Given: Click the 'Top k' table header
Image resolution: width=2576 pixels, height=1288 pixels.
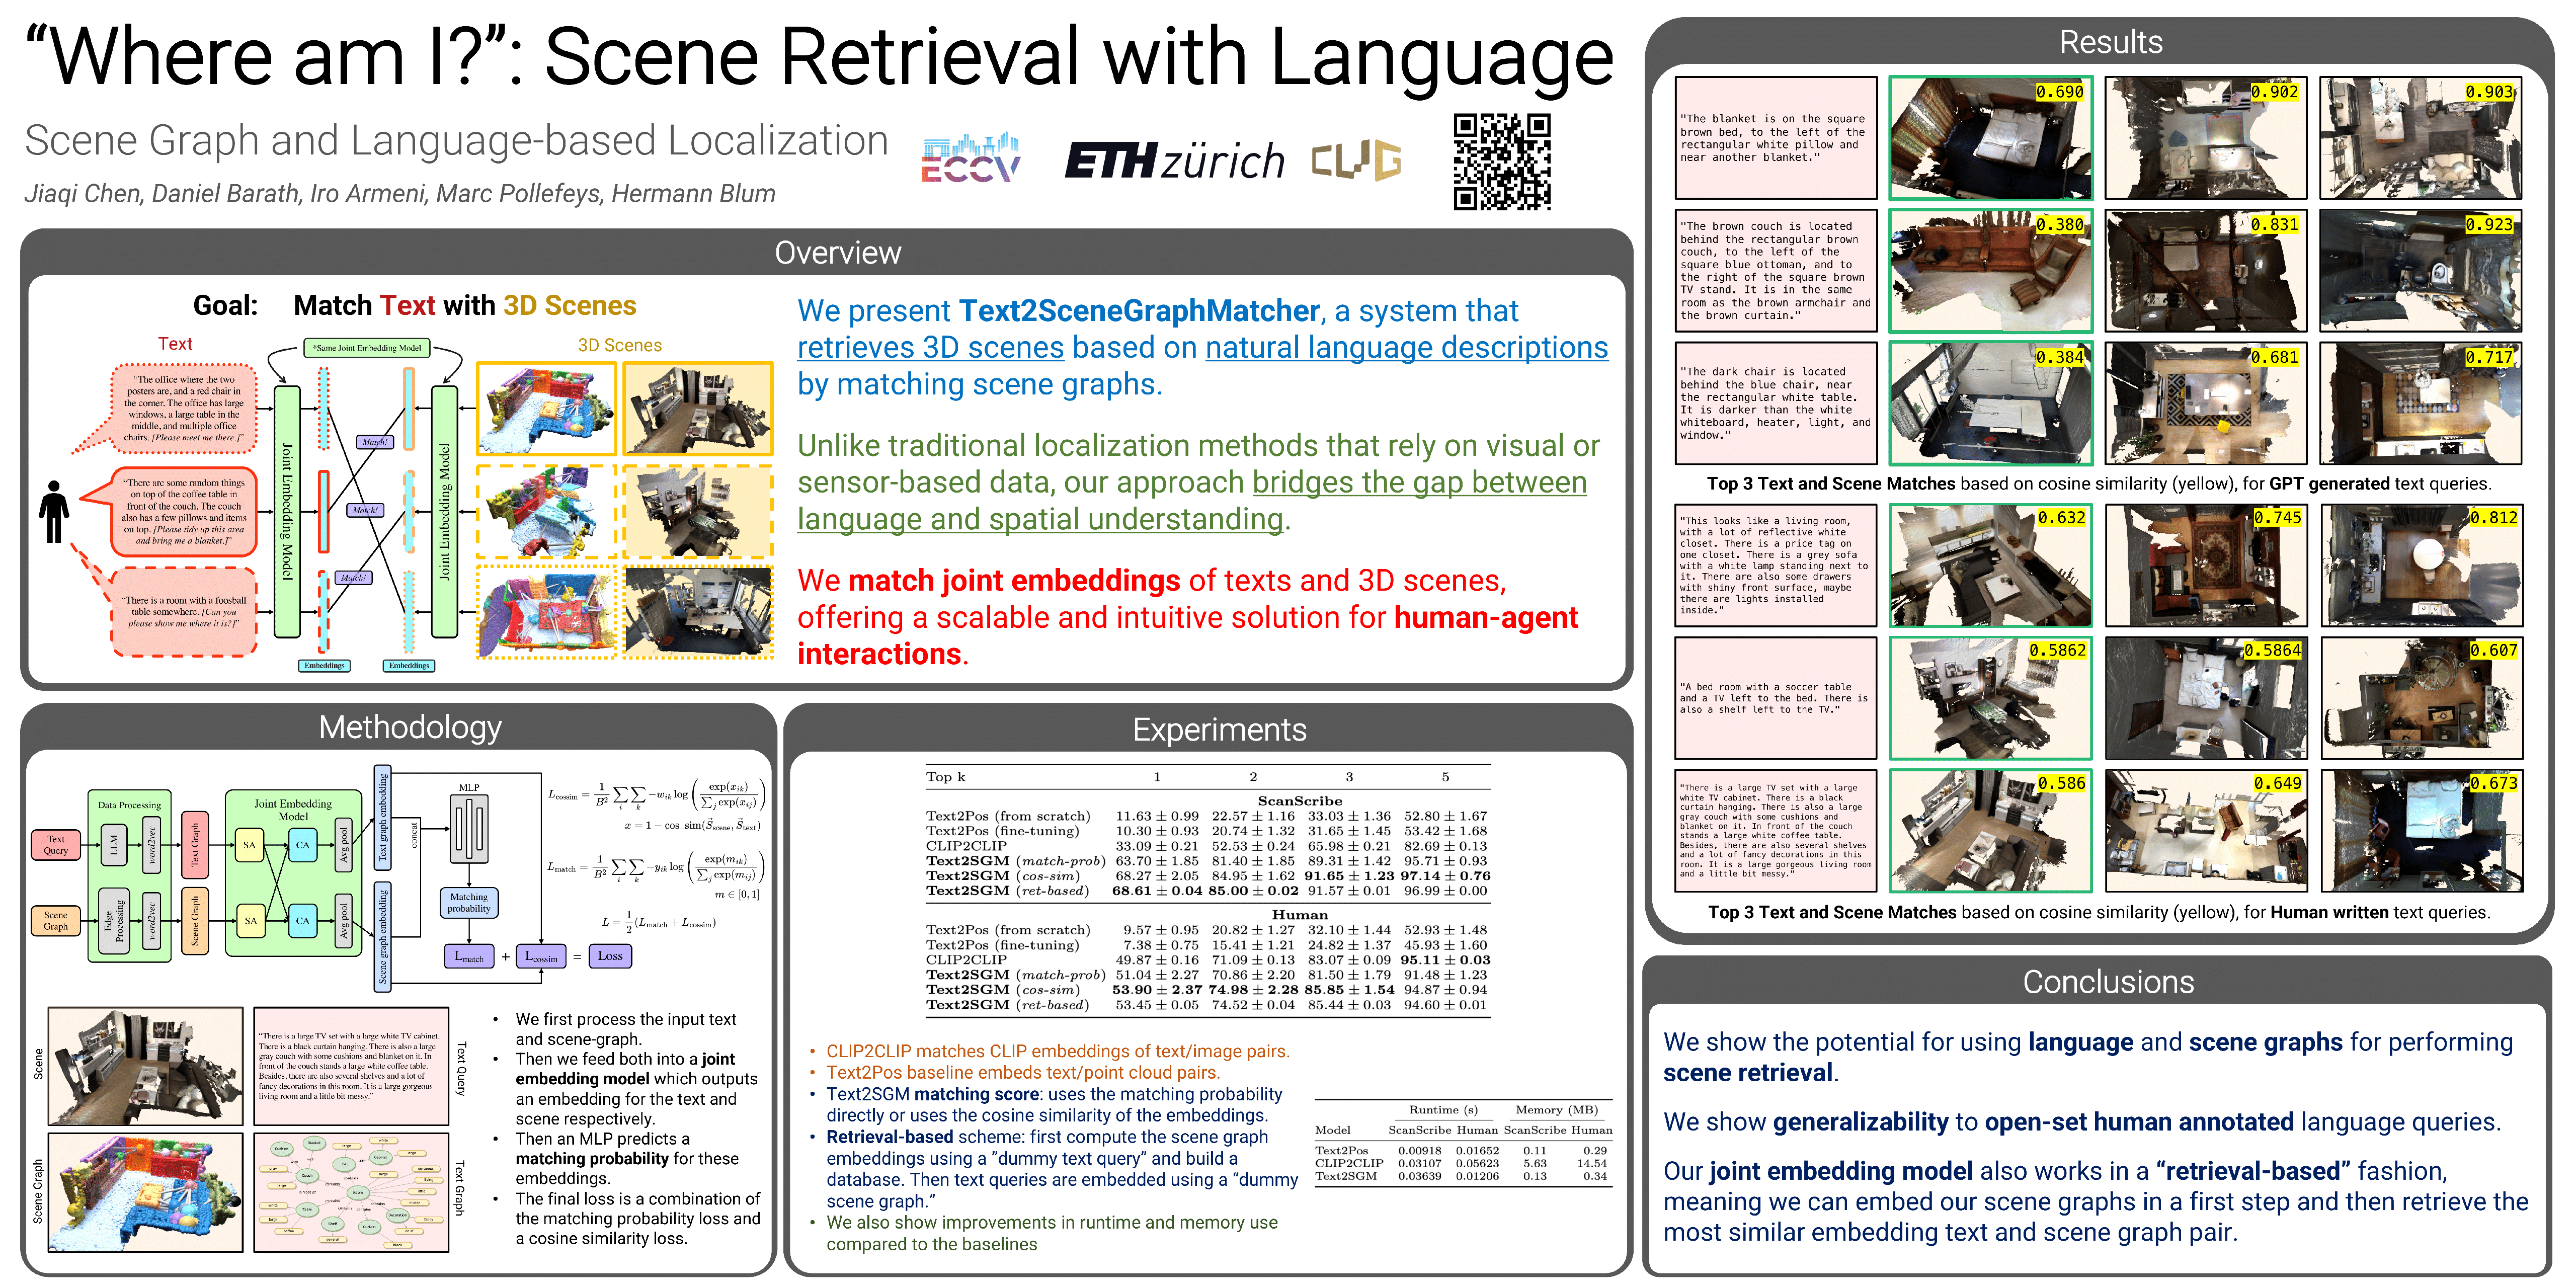Looking at the screenshot, I should click(x=945, y=777).
